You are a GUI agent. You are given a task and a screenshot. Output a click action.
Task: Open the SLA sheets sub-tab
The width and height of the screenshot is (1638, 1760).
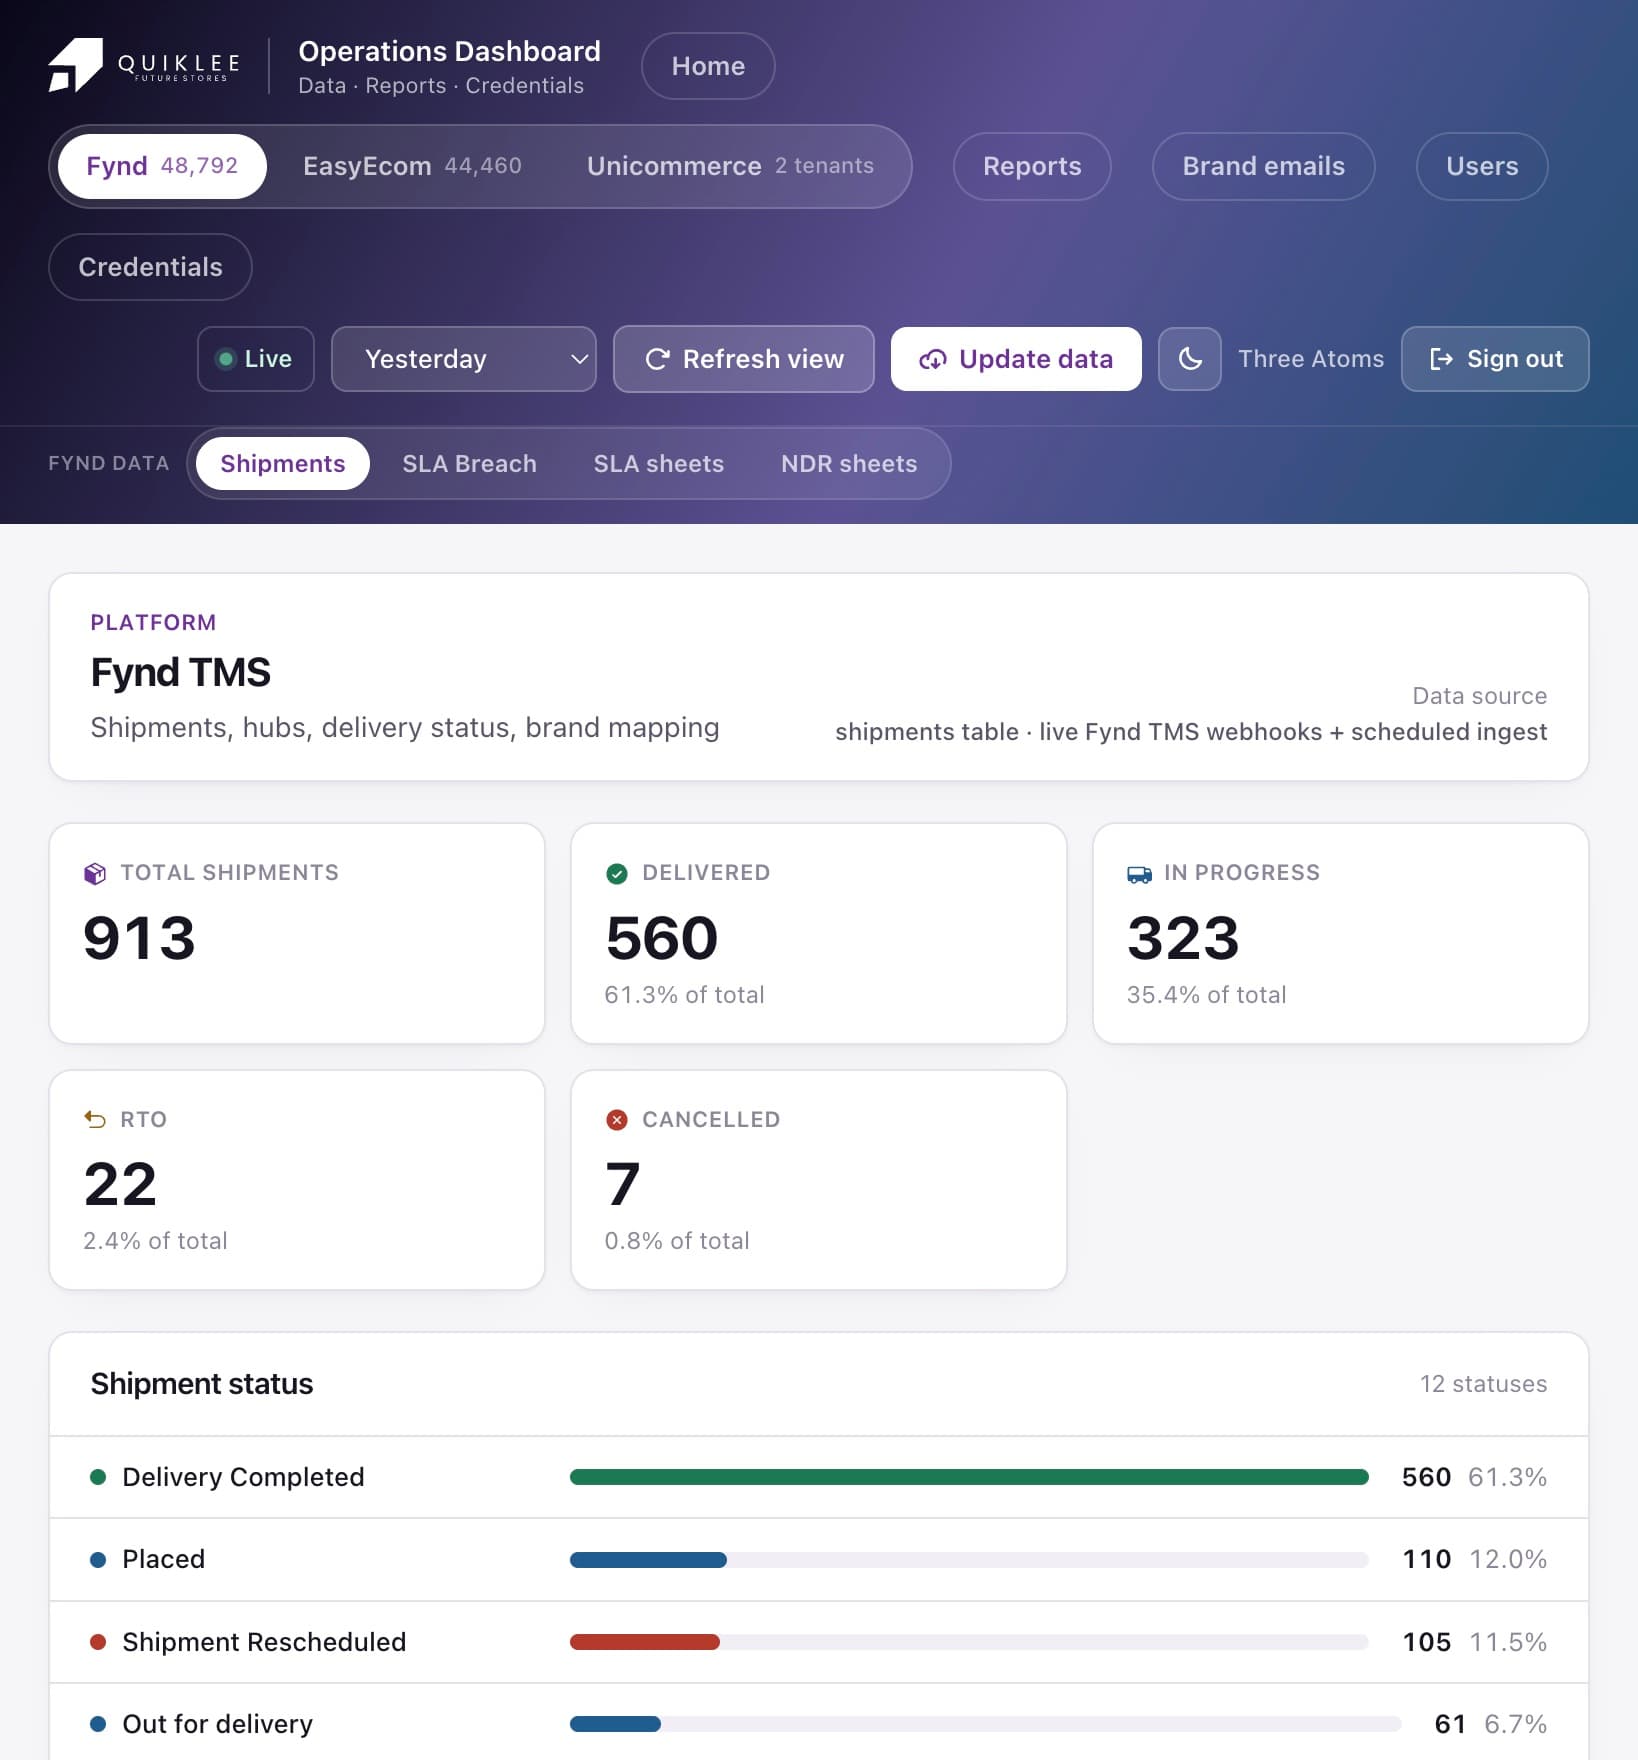click(x=659, y=464)
